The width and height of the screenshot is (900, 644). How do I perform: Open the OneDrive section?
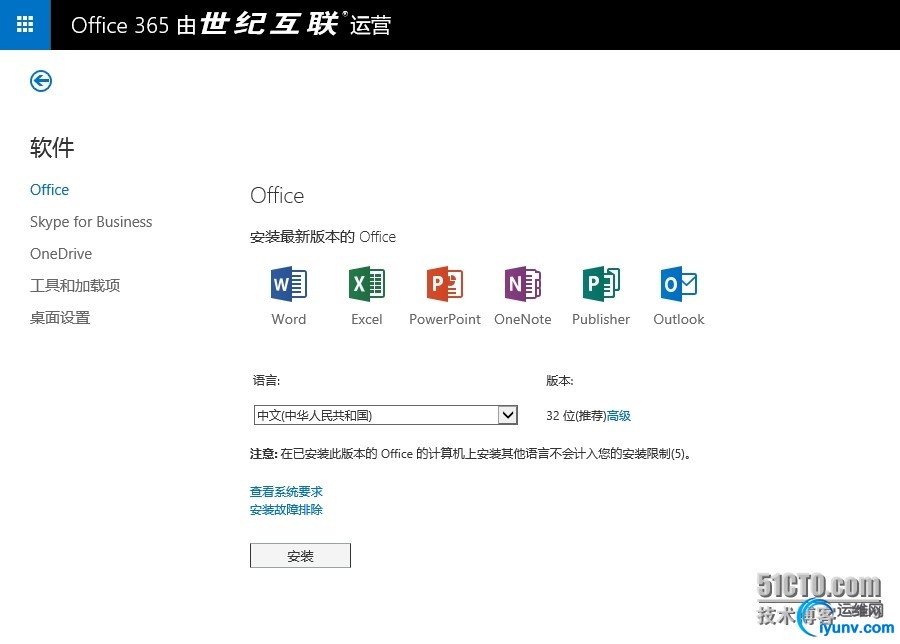click(x=61, y=254)
